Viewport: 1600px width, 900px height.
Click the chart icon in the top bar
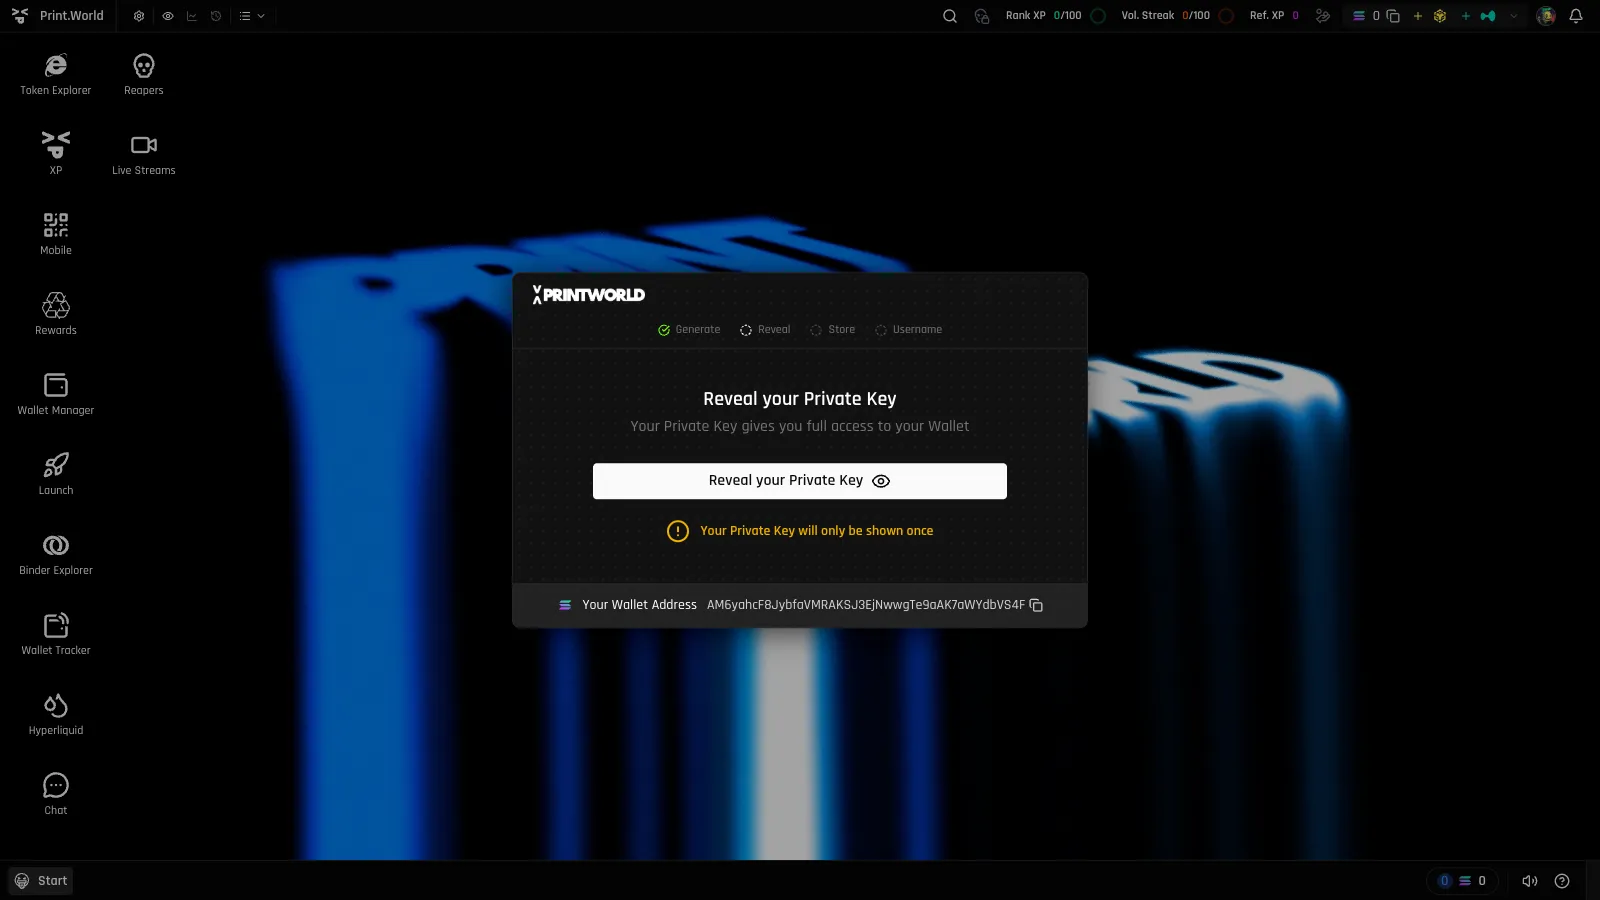(x=192, y=16)
